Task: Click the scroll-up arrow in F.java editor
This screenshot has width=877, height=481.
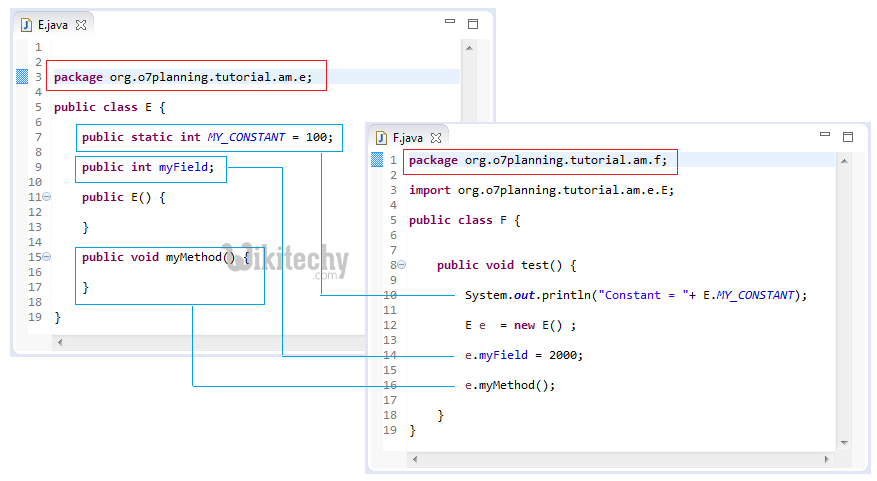Action: pos(845,160)
